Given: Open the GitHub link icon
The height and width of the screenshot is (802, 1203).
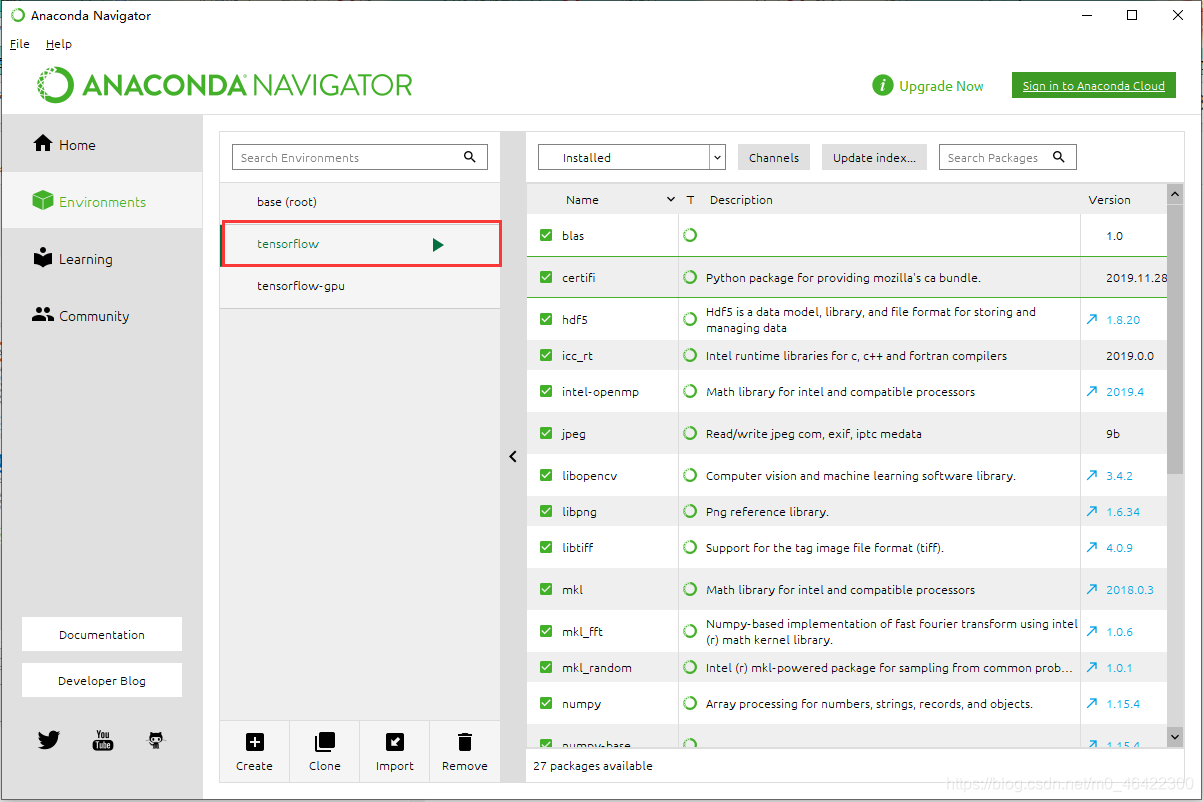Looking at the screenshot, I should tap(156, 740).
